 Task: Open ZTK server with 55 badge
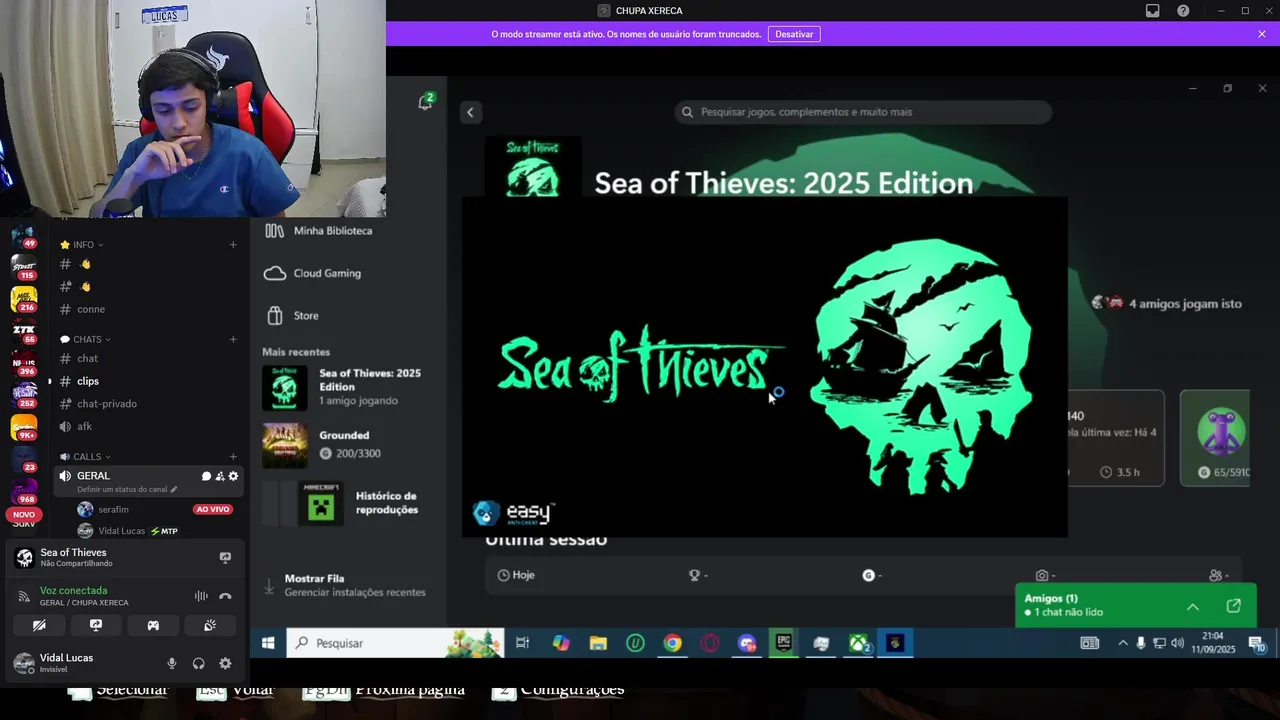[24, 331]
